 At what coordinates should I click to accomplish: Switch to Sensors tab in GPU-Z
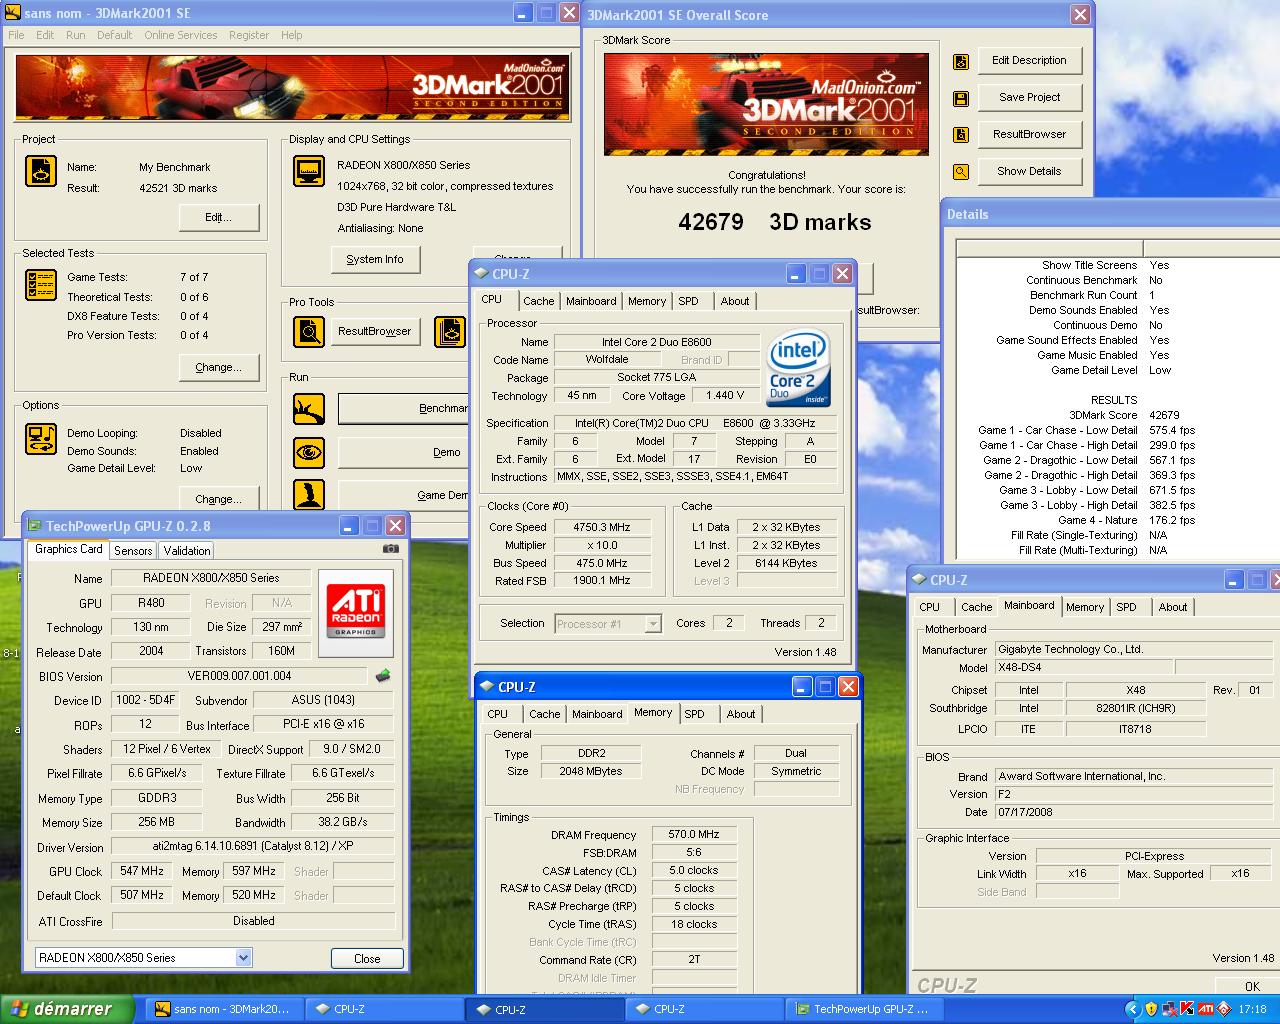[x=133, y=551]
